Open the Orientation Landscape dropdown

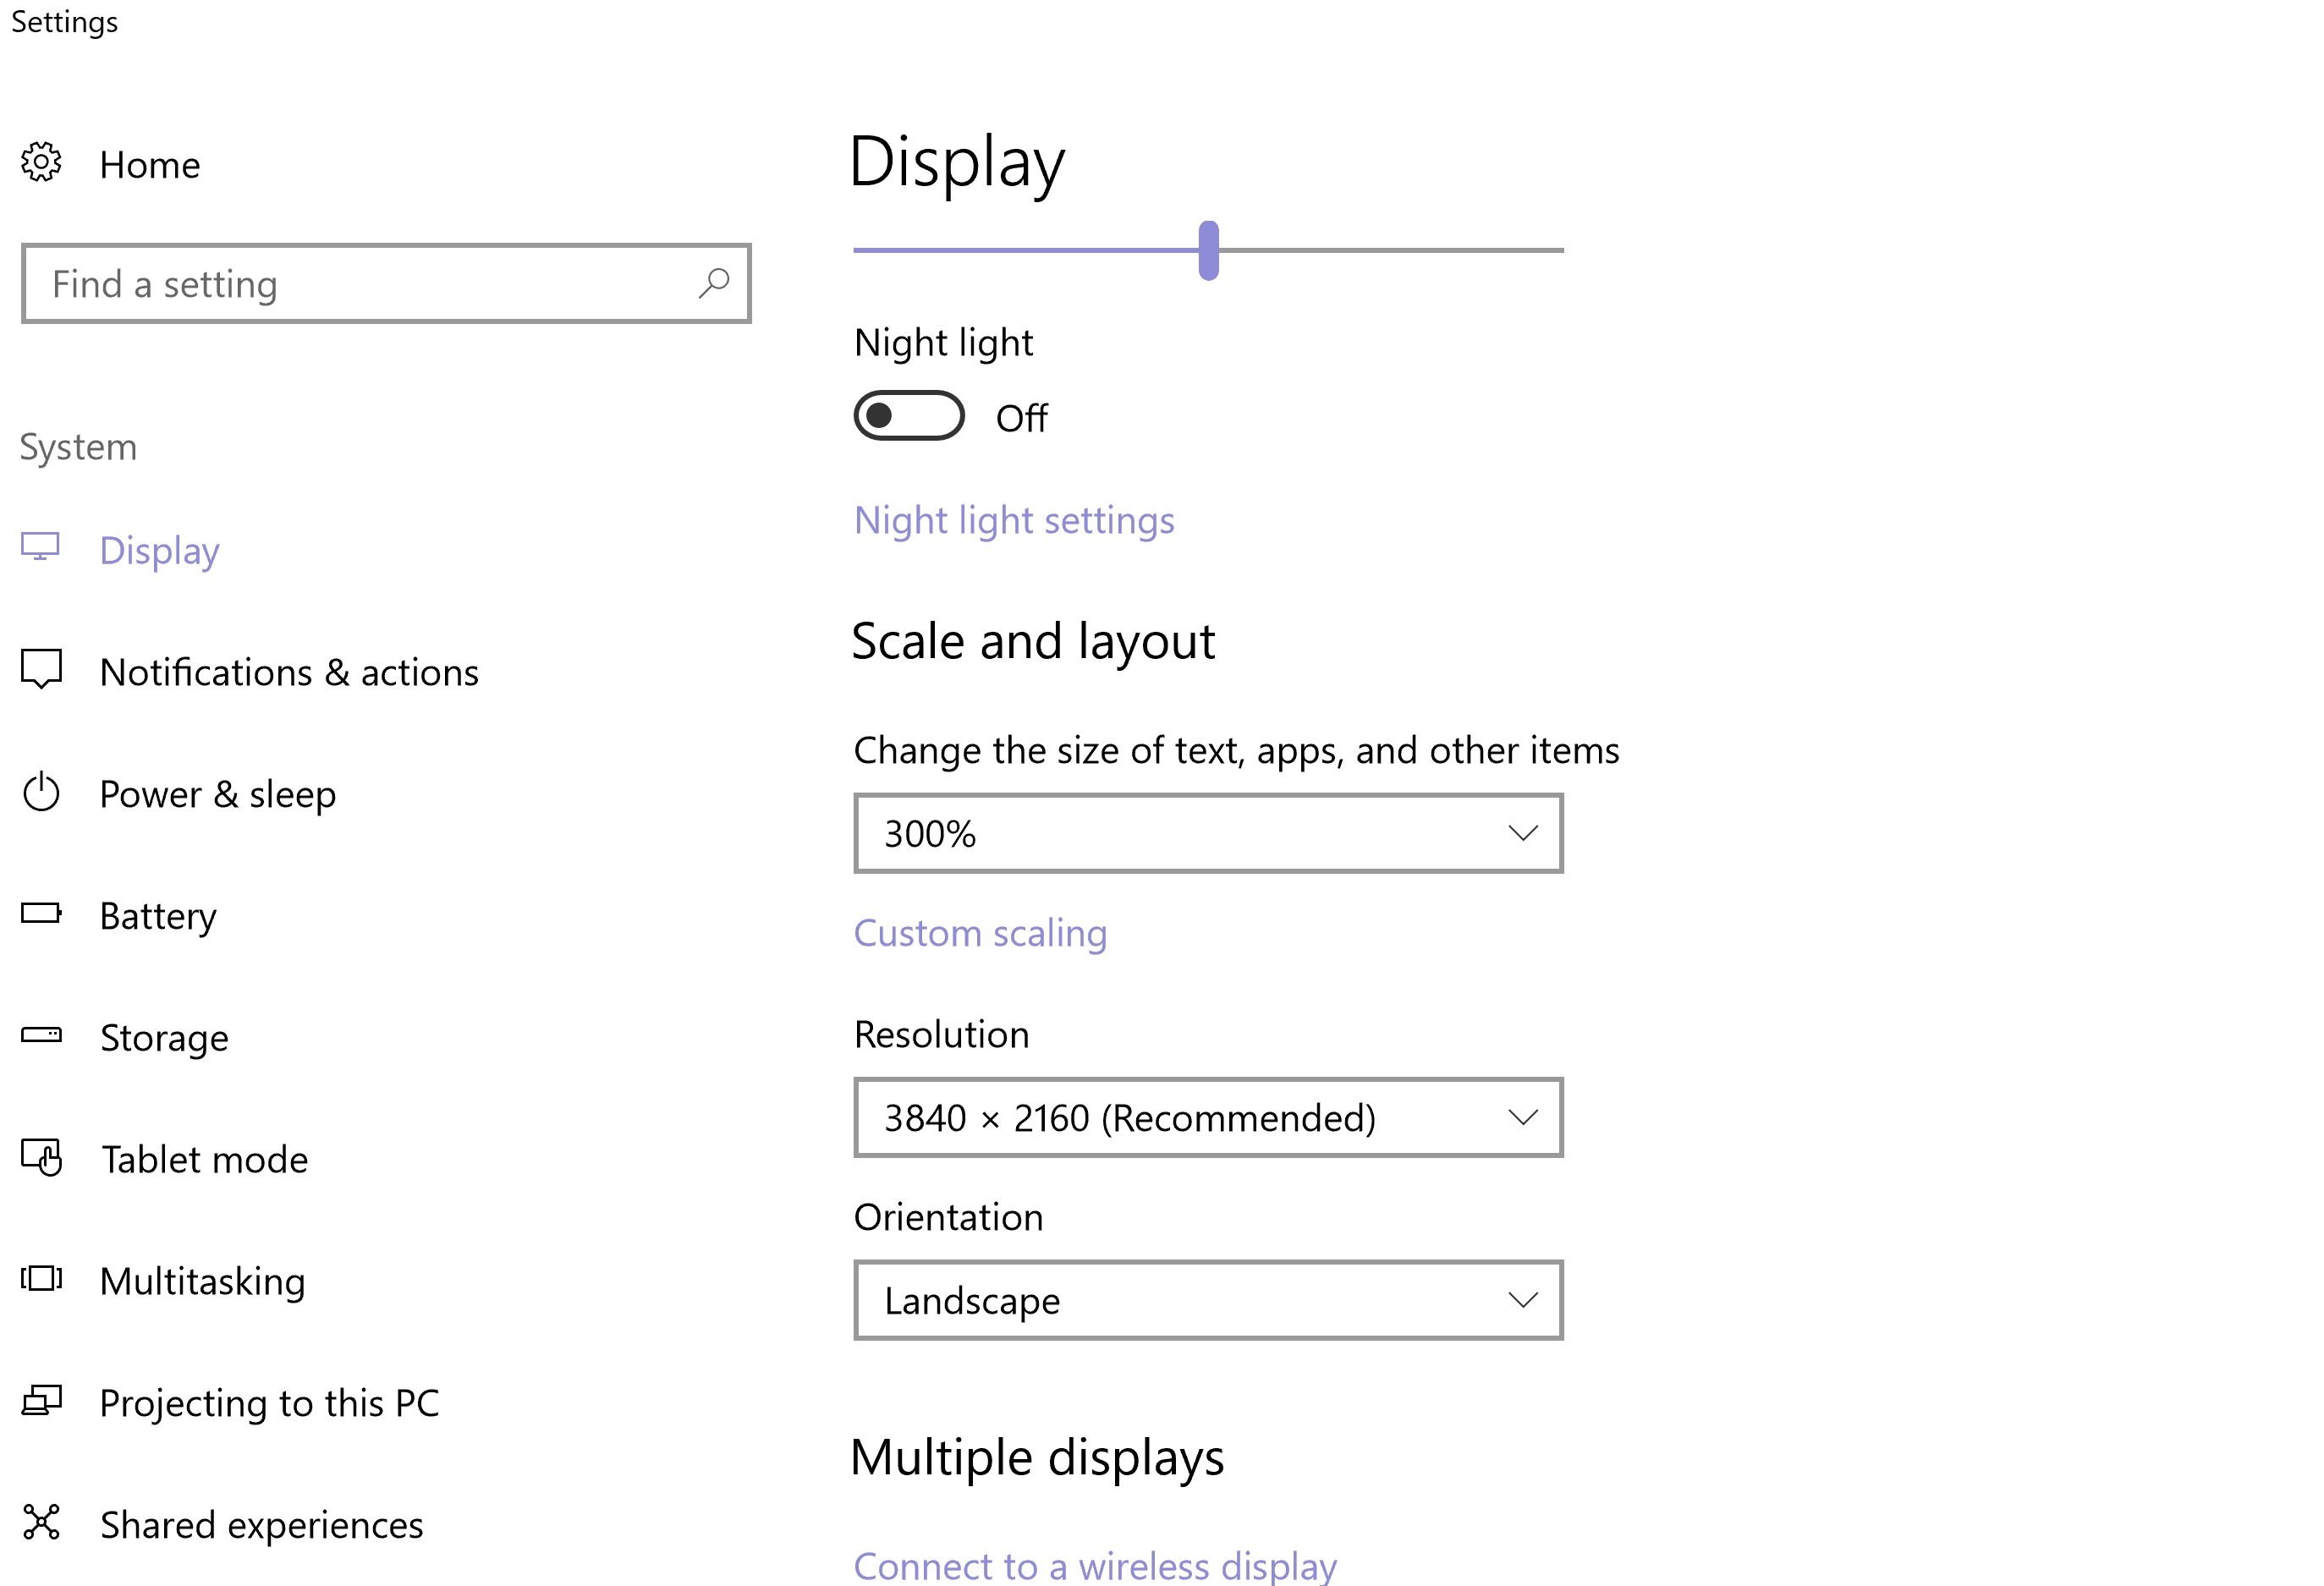pyautogui.click(x=1207, y=1300)
